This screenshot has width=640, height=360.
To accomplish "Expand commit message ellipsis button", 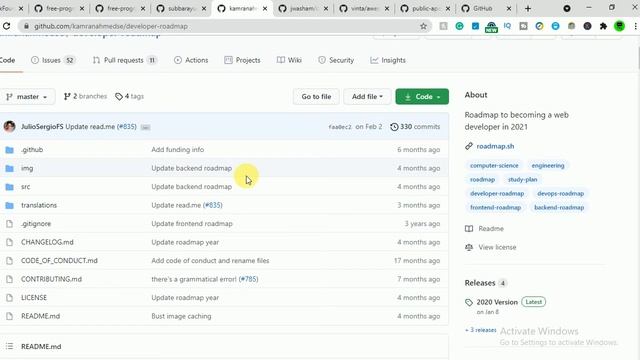I will (145, 127).
